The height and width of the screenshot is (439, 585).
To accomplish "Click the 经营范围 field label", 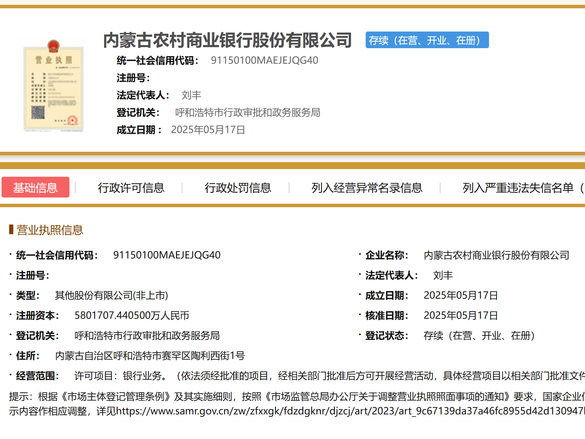I will pyautogui.click(x=37, y=376).
